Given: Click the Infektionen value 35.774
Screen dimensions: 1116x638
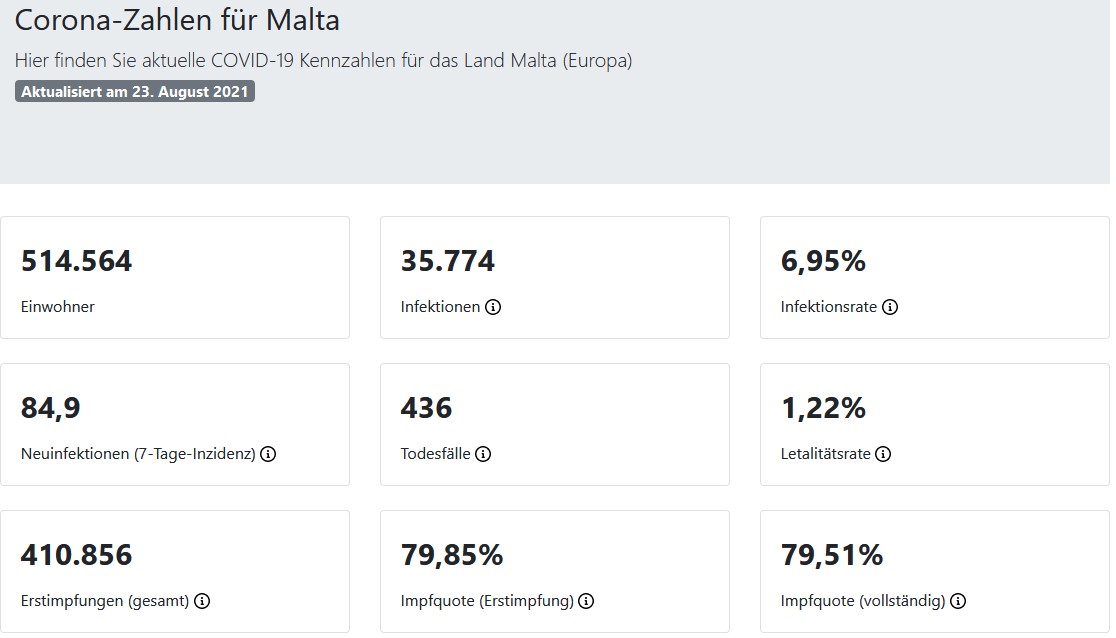Looking at the screenshot, I should pos(448,262).
